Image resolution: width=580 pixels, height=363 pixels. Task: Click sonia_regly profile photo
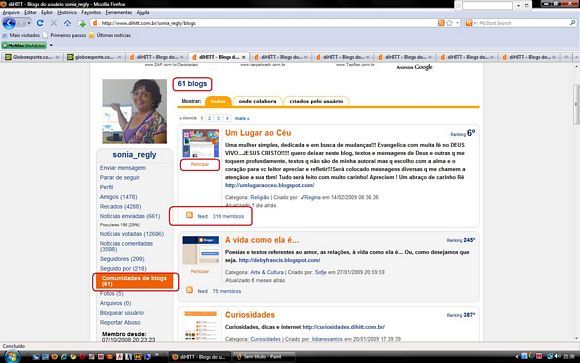coord(135,111)
